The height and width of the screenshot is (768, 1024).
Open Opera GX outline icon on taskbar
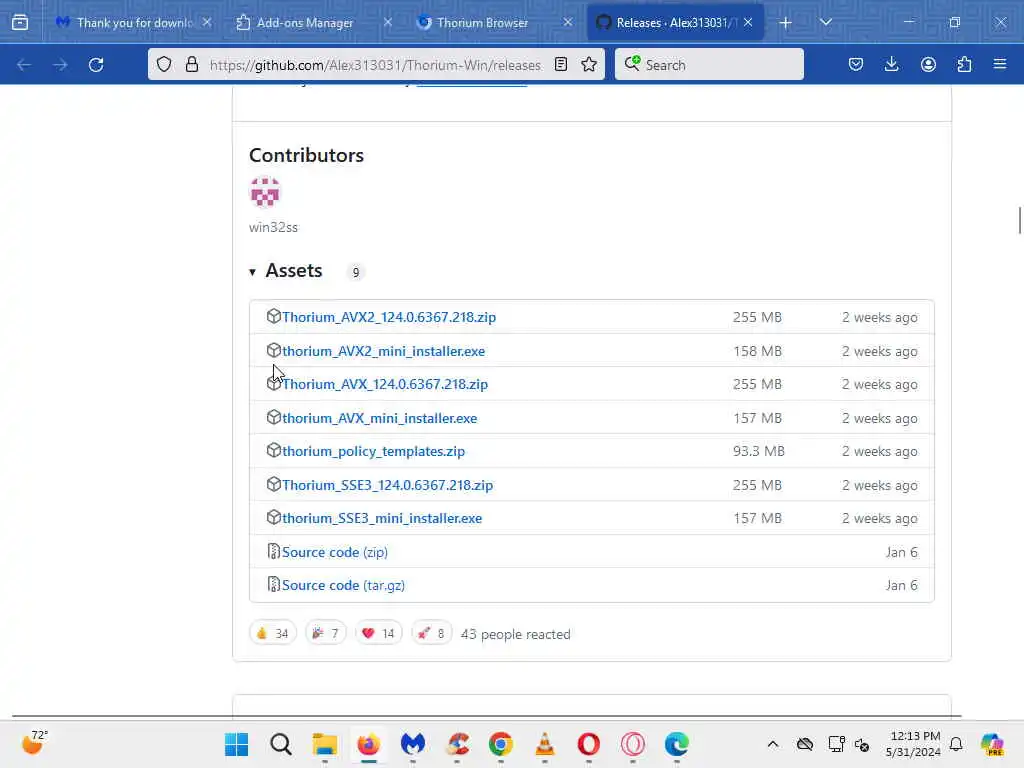coord(633,744)
